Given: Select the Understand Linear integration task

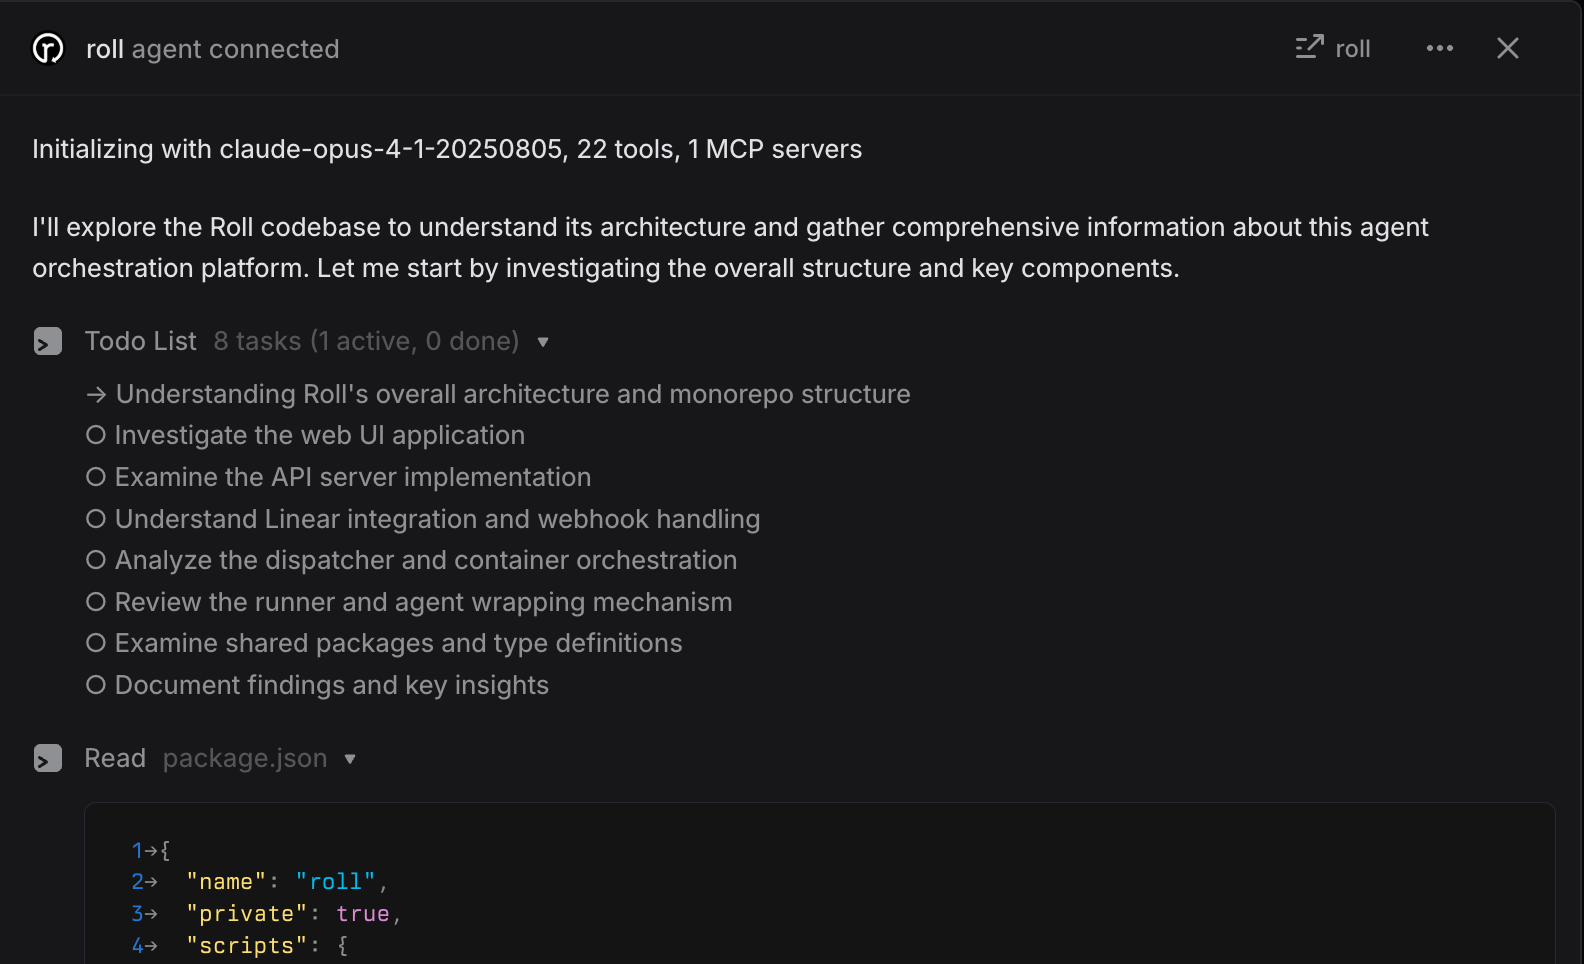Looking at the screenshot, I should pyautogui.click(x=437, y=519).
